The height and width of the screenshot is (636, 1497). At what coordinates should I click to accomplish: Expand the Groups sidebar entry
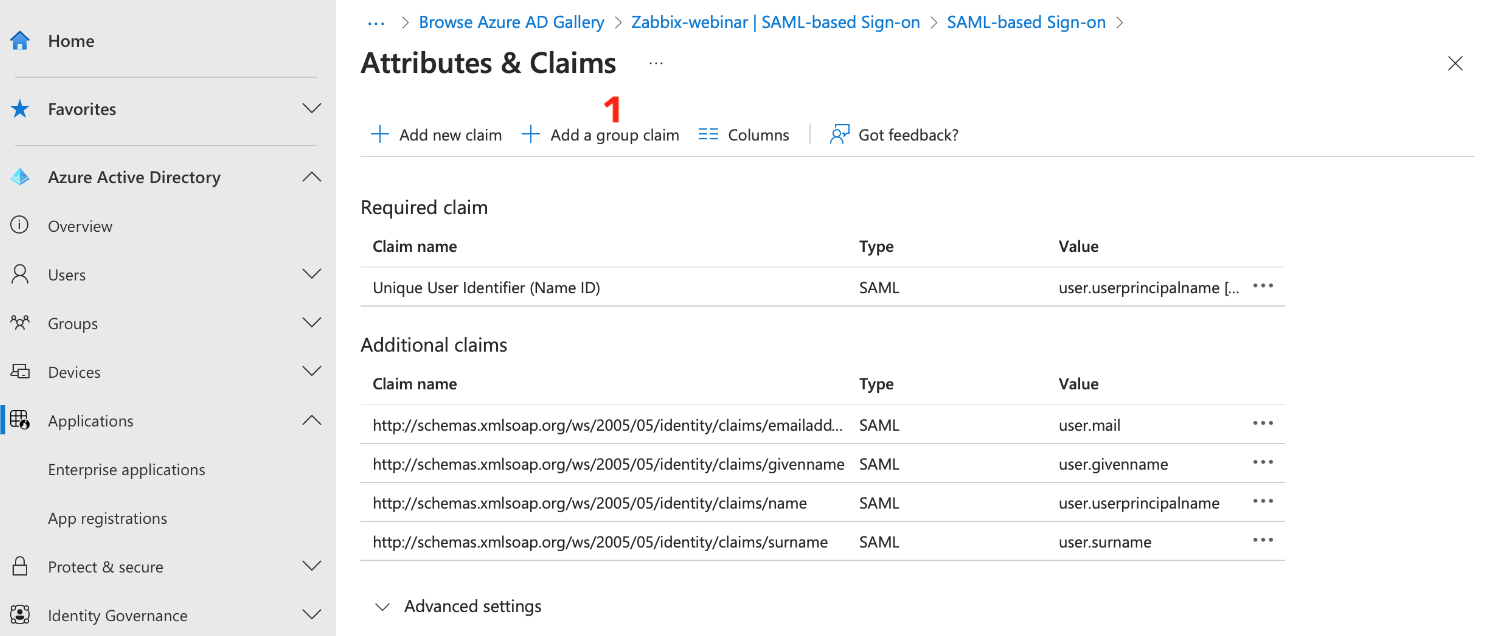pos(311,323)
